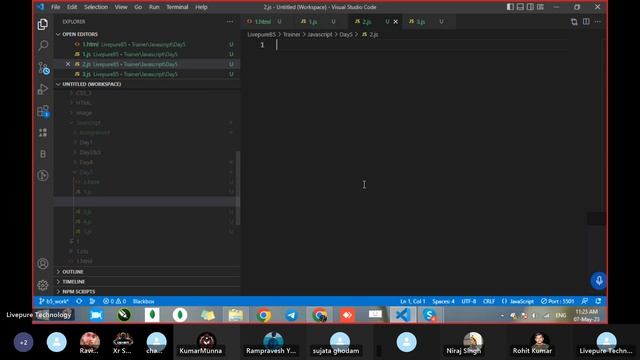Select 3.js in Open Editors list
This screenshot has height=360, width=640.
point(147,74)
